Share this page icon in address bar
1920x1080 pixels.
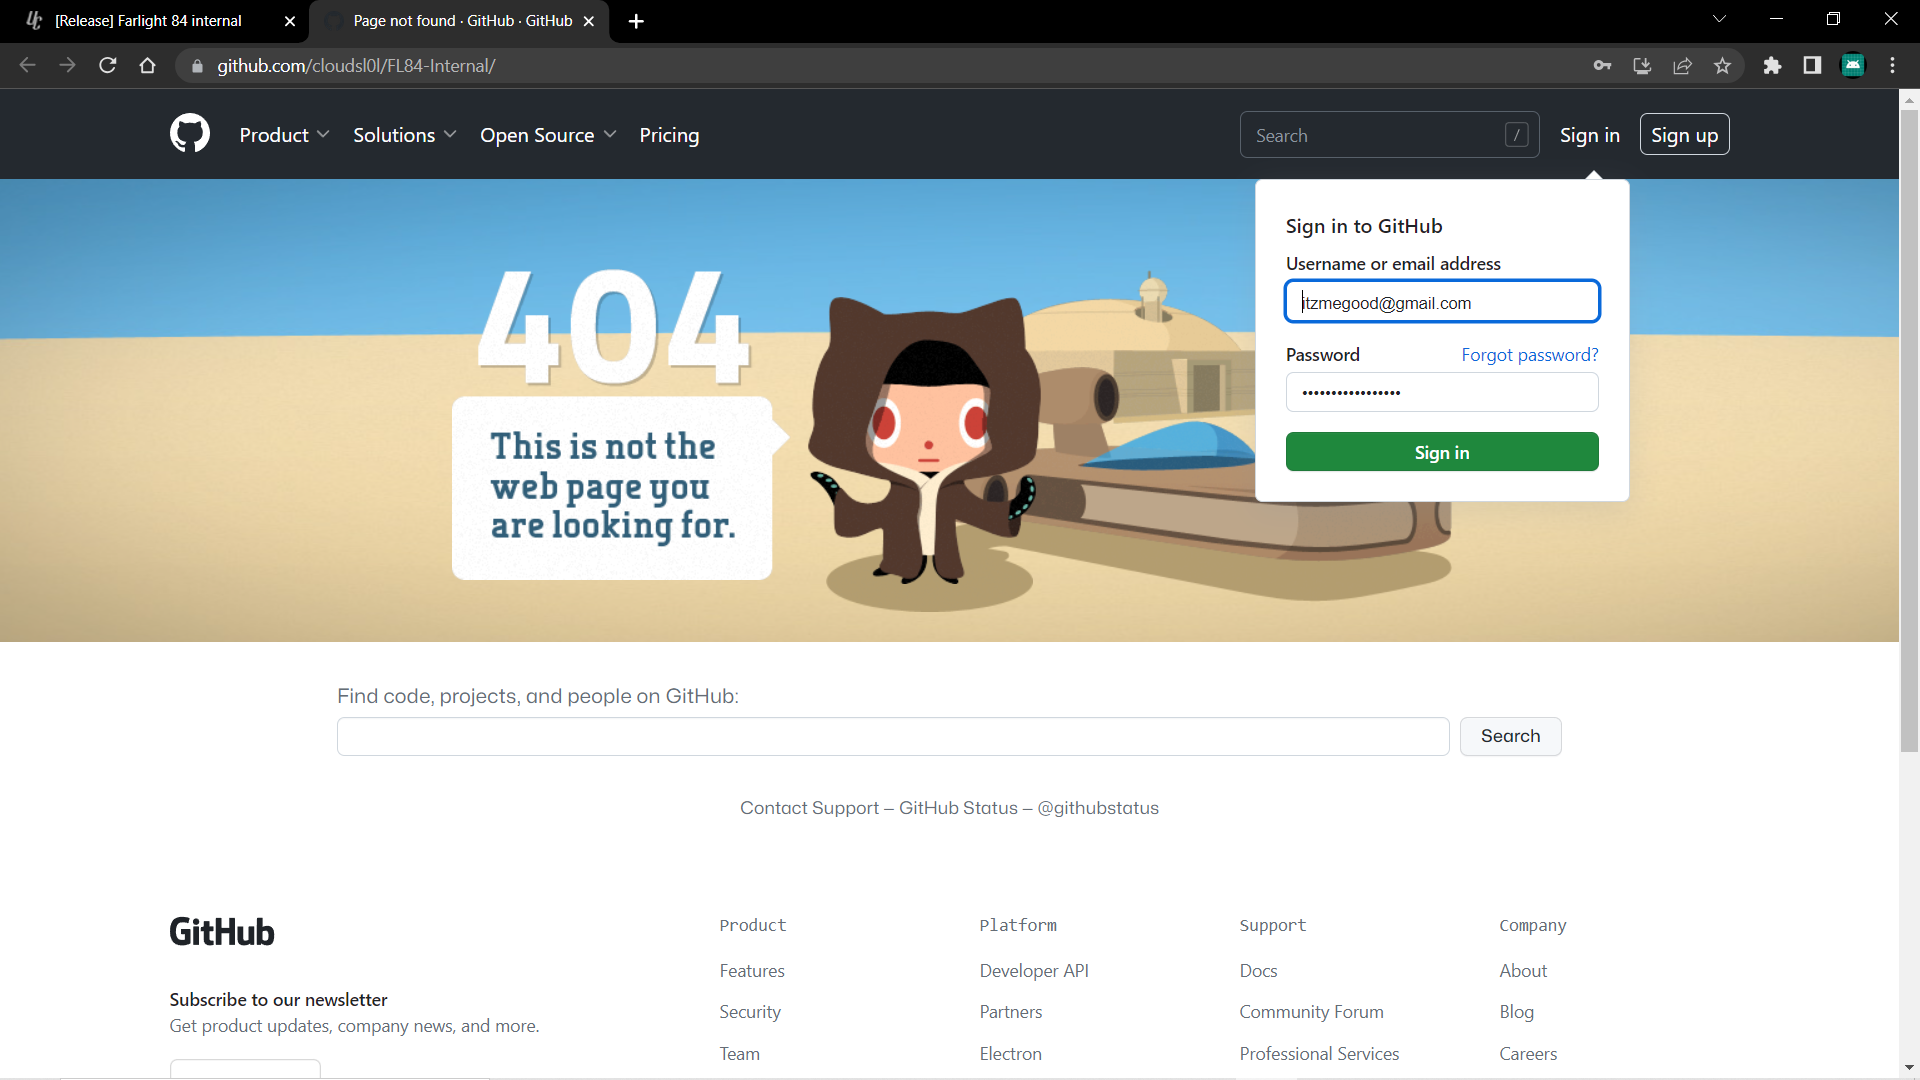point(1682,66)
